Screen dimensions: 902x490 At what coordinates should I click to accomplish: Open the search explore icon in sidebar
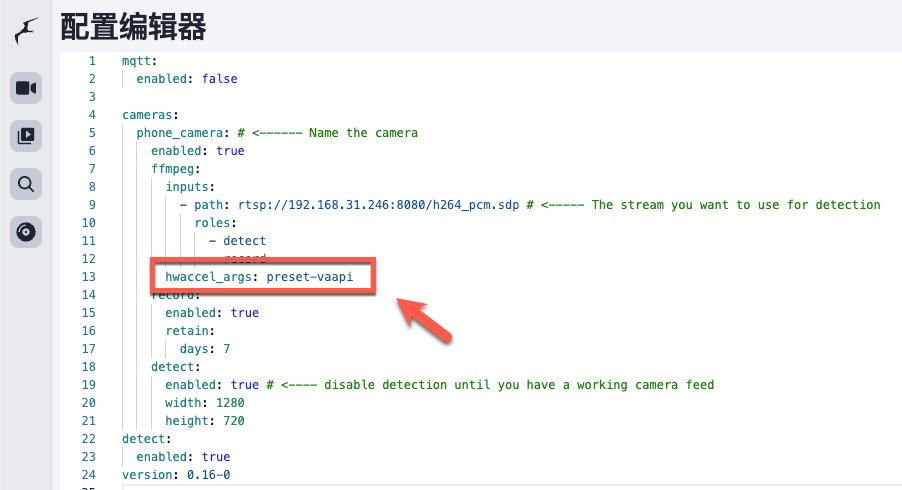coord(26,183)
